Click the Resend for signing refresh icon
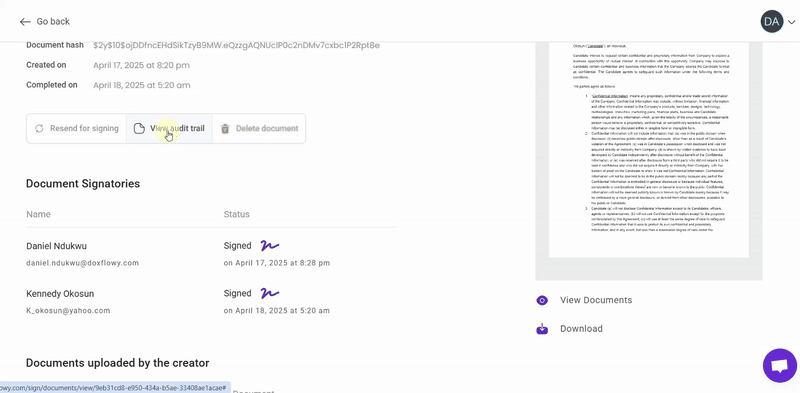800x393 pixels. (x=39, y=129)
